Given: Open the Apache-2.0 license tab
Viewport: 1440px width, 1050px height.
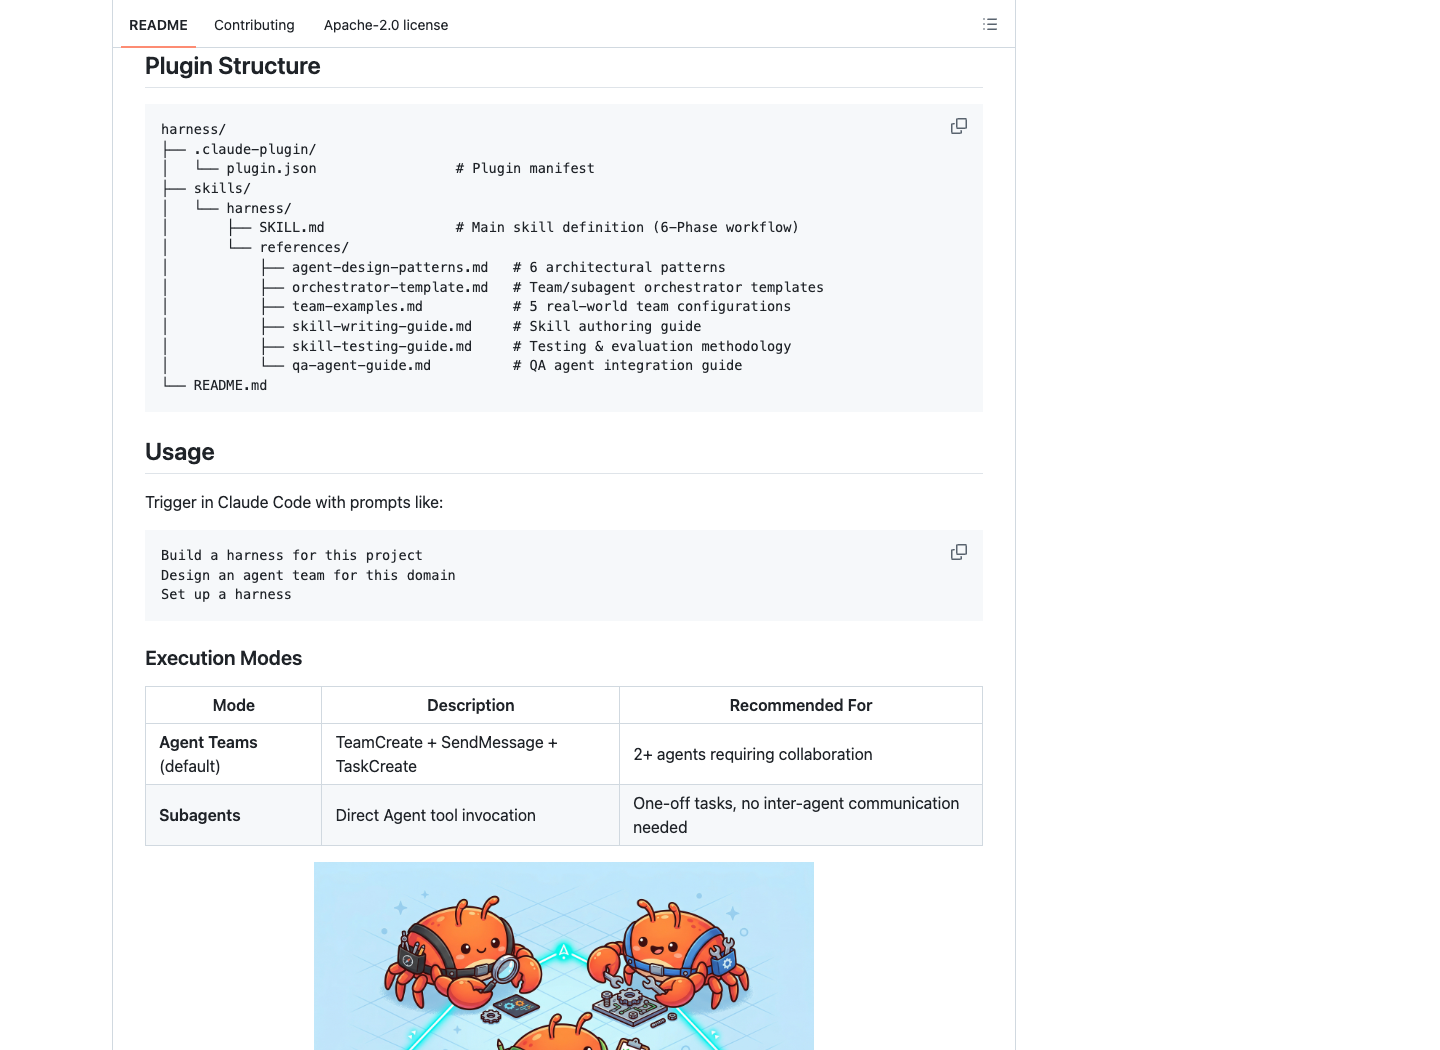Looking at the screenshot, I should (386, 25).
